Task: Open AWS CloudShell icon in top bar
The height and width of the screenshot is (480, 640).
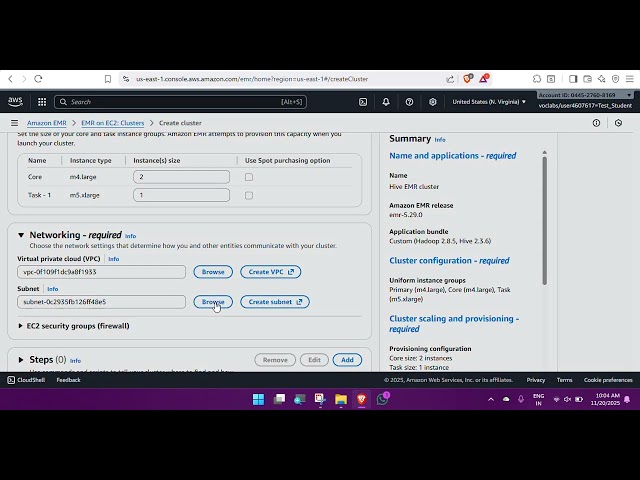Action: click(x=363, y=102)
